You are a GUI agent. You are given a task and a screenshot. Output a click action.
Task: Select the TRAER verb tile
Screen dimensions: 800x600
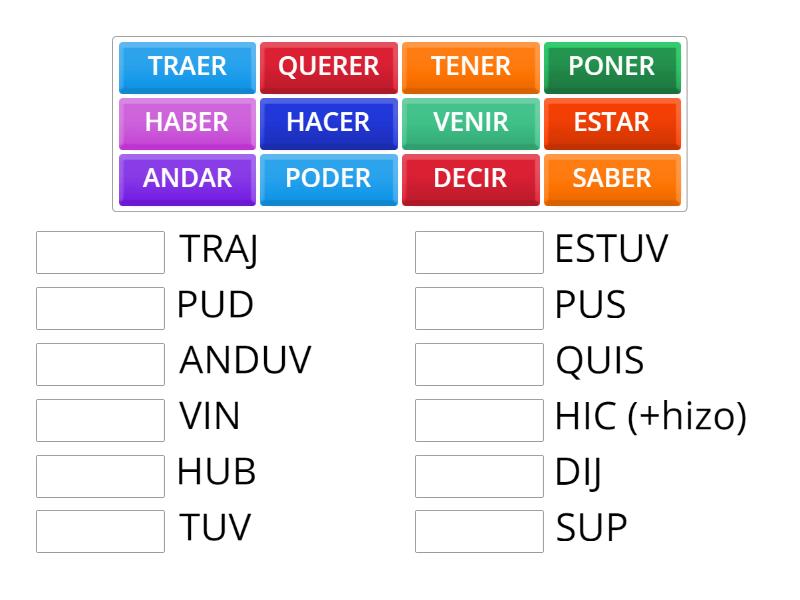tap(186, 66)
